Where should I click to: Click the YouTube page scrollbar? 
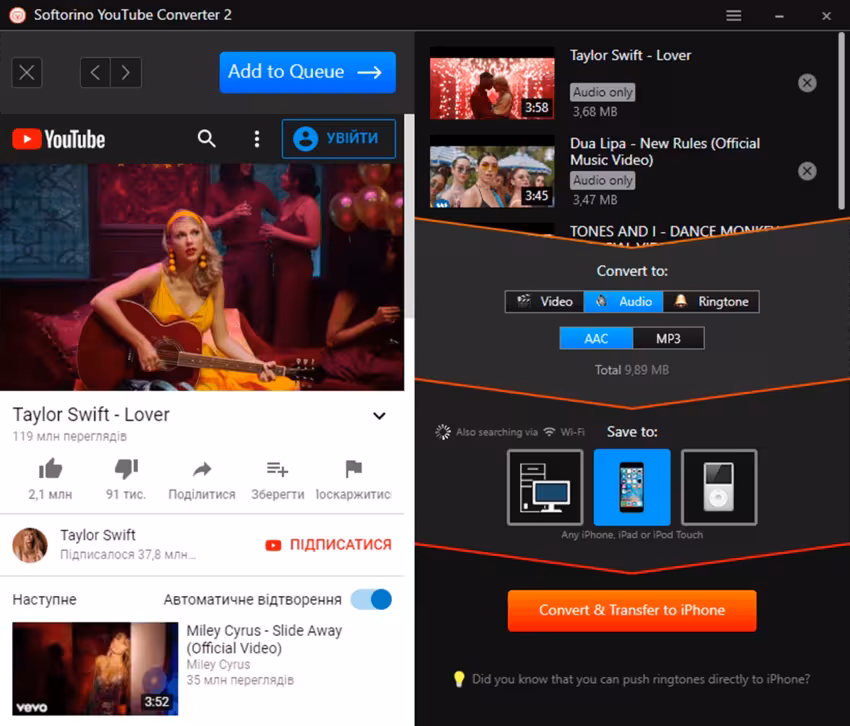[x=410, y=216]
